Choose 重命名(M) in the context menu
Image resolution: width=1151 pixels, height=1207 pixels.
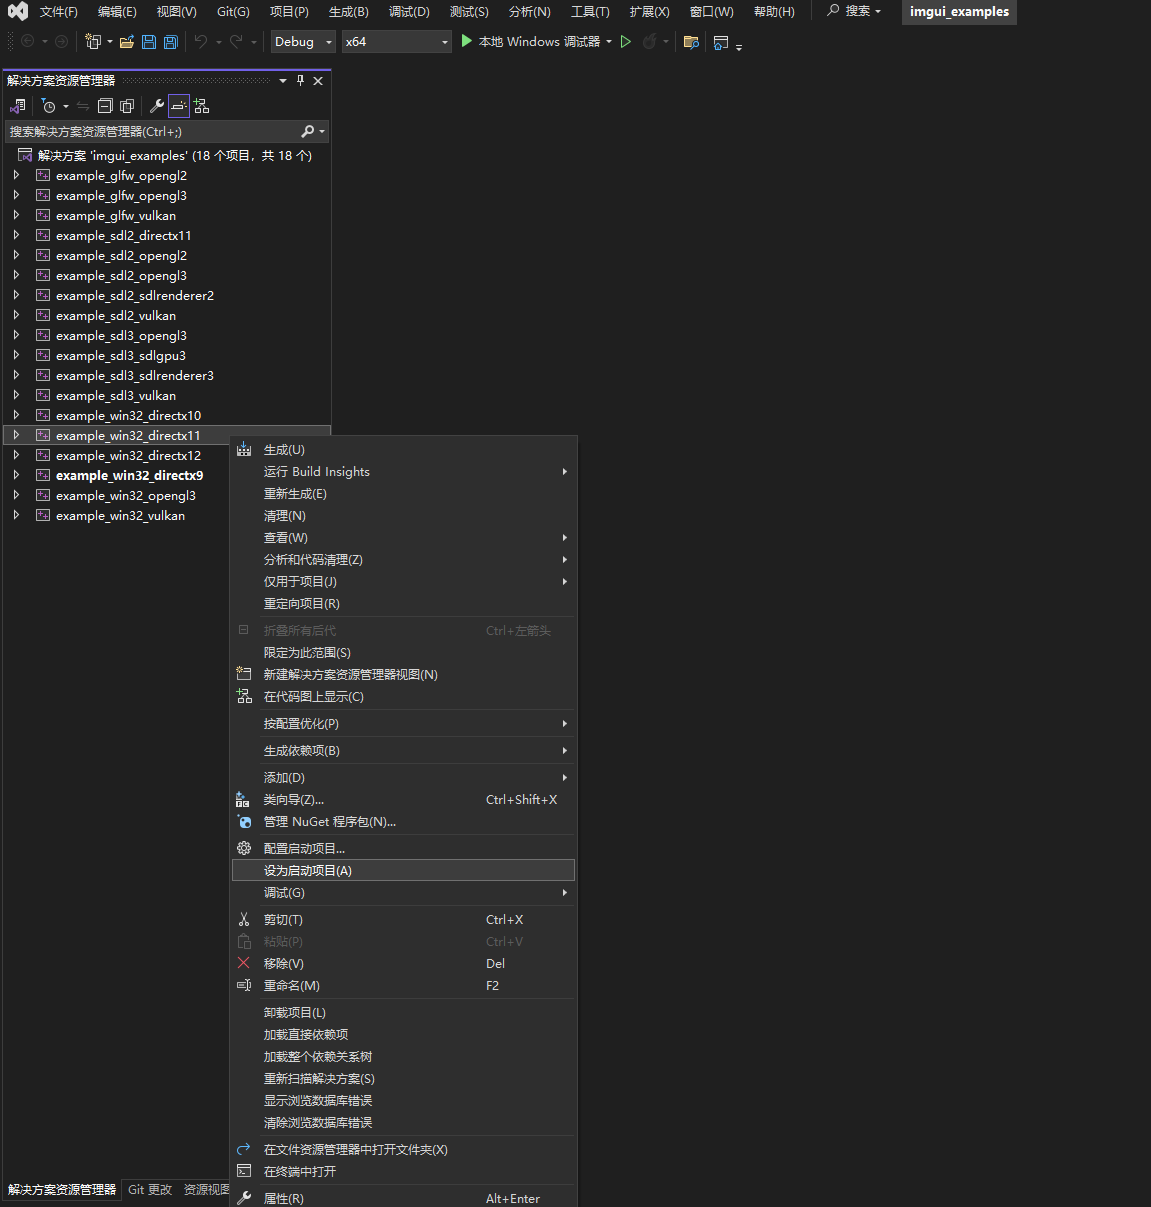(404, 986)
